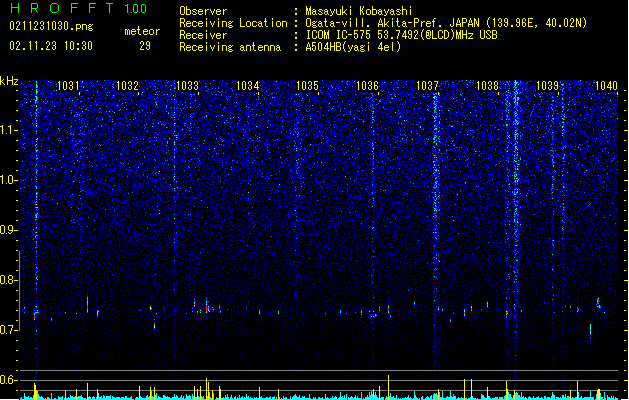Click the 'meteor' label
629x400 pixels.
coord(142,31)
